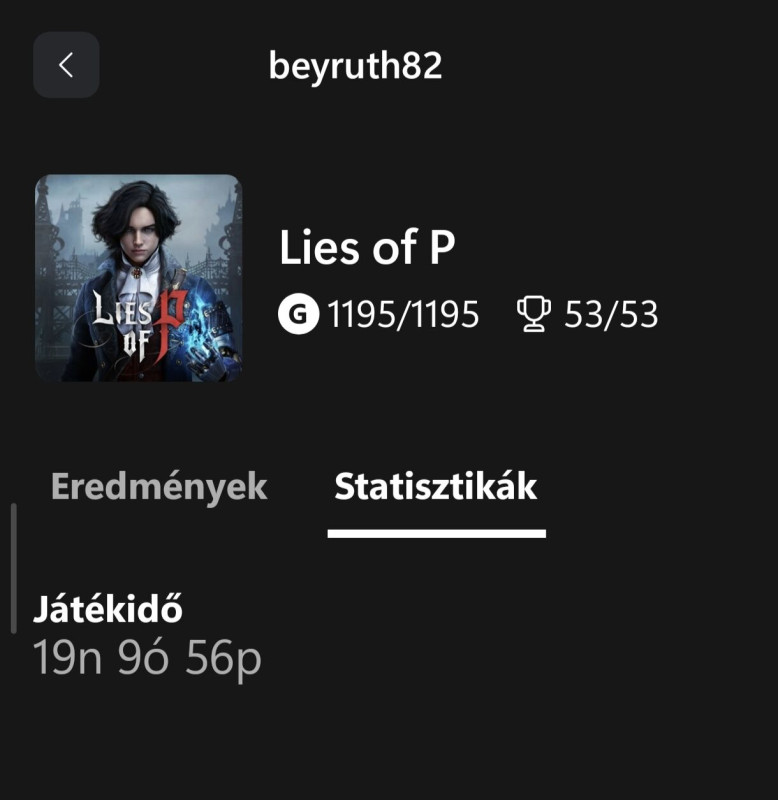Screen dimensions: 778x800
Task: Click the beyruth82 username title
Action: click(355, 66)
